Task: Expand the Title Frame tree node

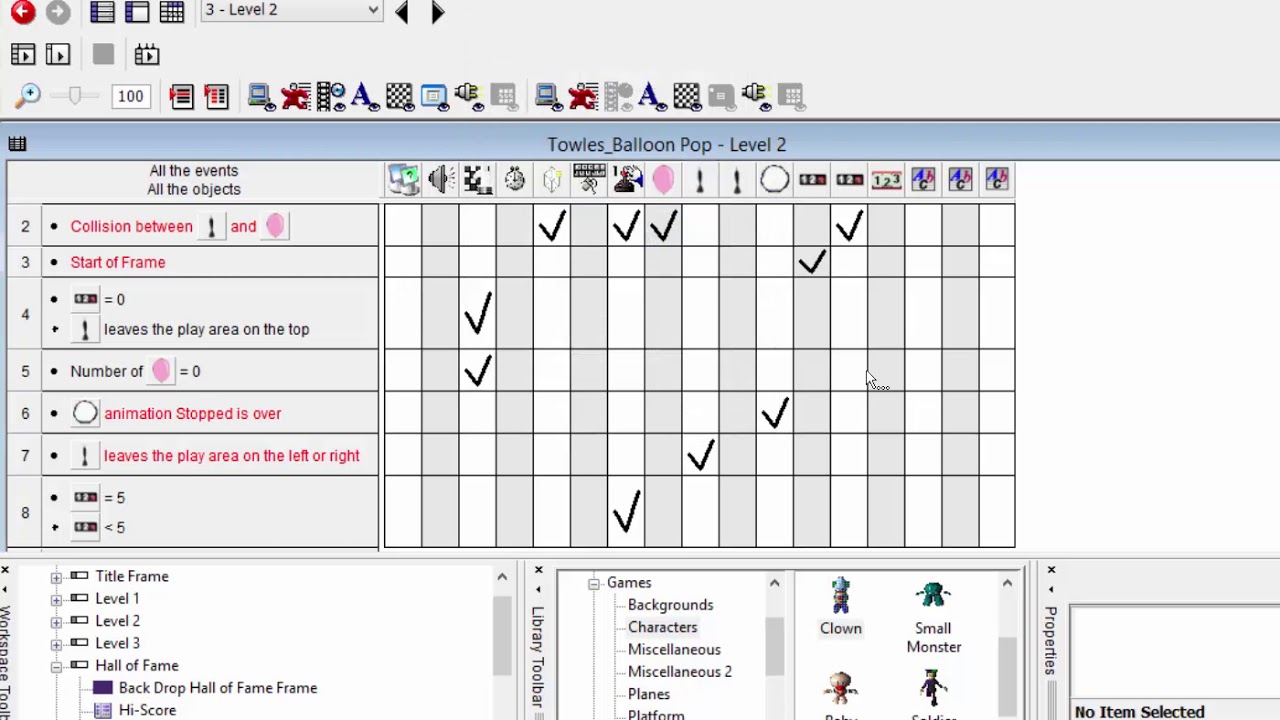Action: tap(56, 577)
